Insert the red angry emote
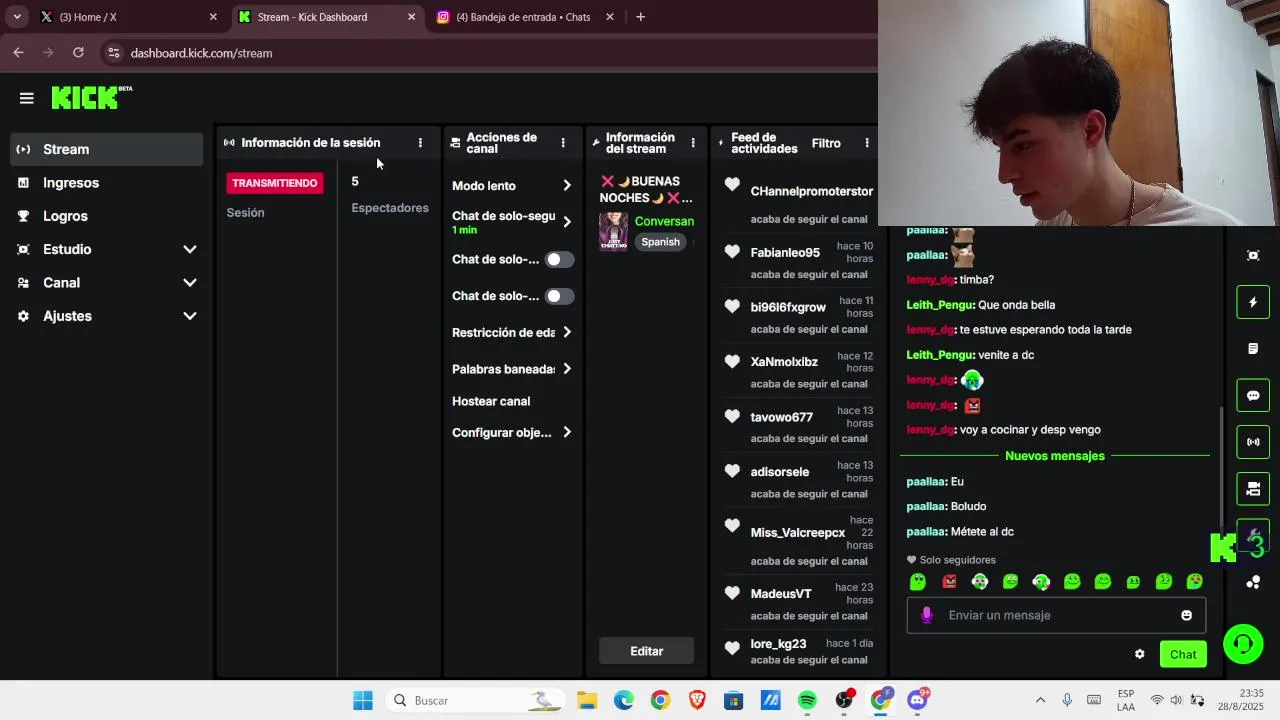The image size is (1280, 720). (949, 582)
